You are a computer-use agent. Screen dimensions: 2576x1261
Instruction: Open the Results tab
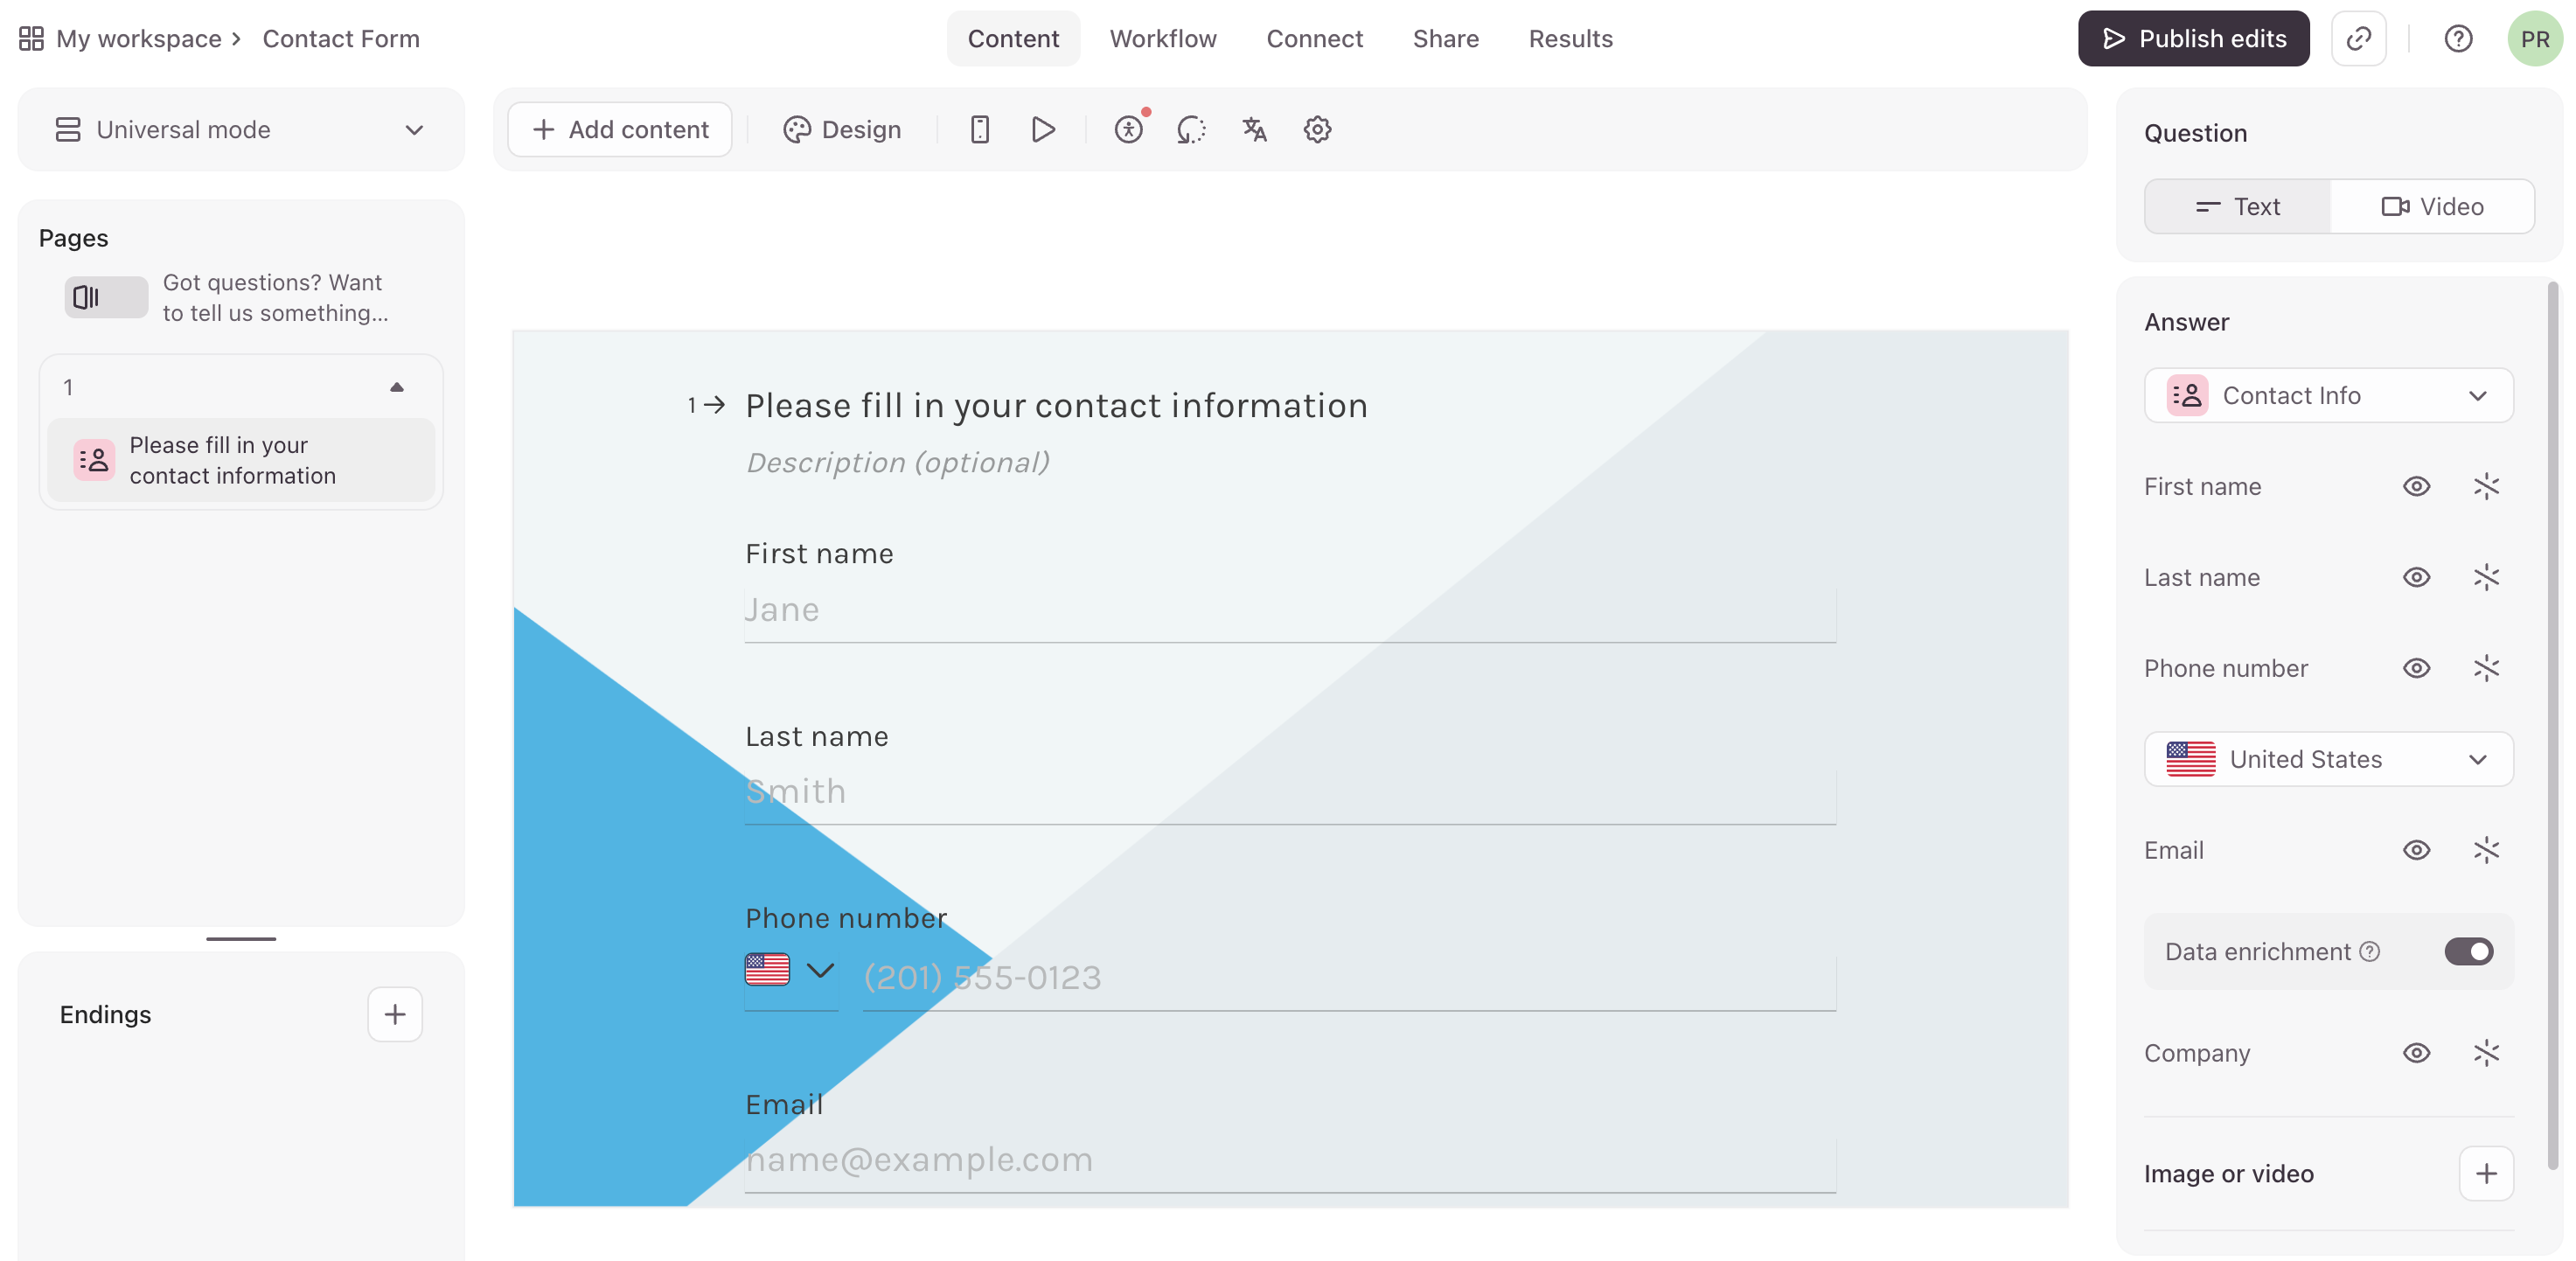(x=1569, y=39)
